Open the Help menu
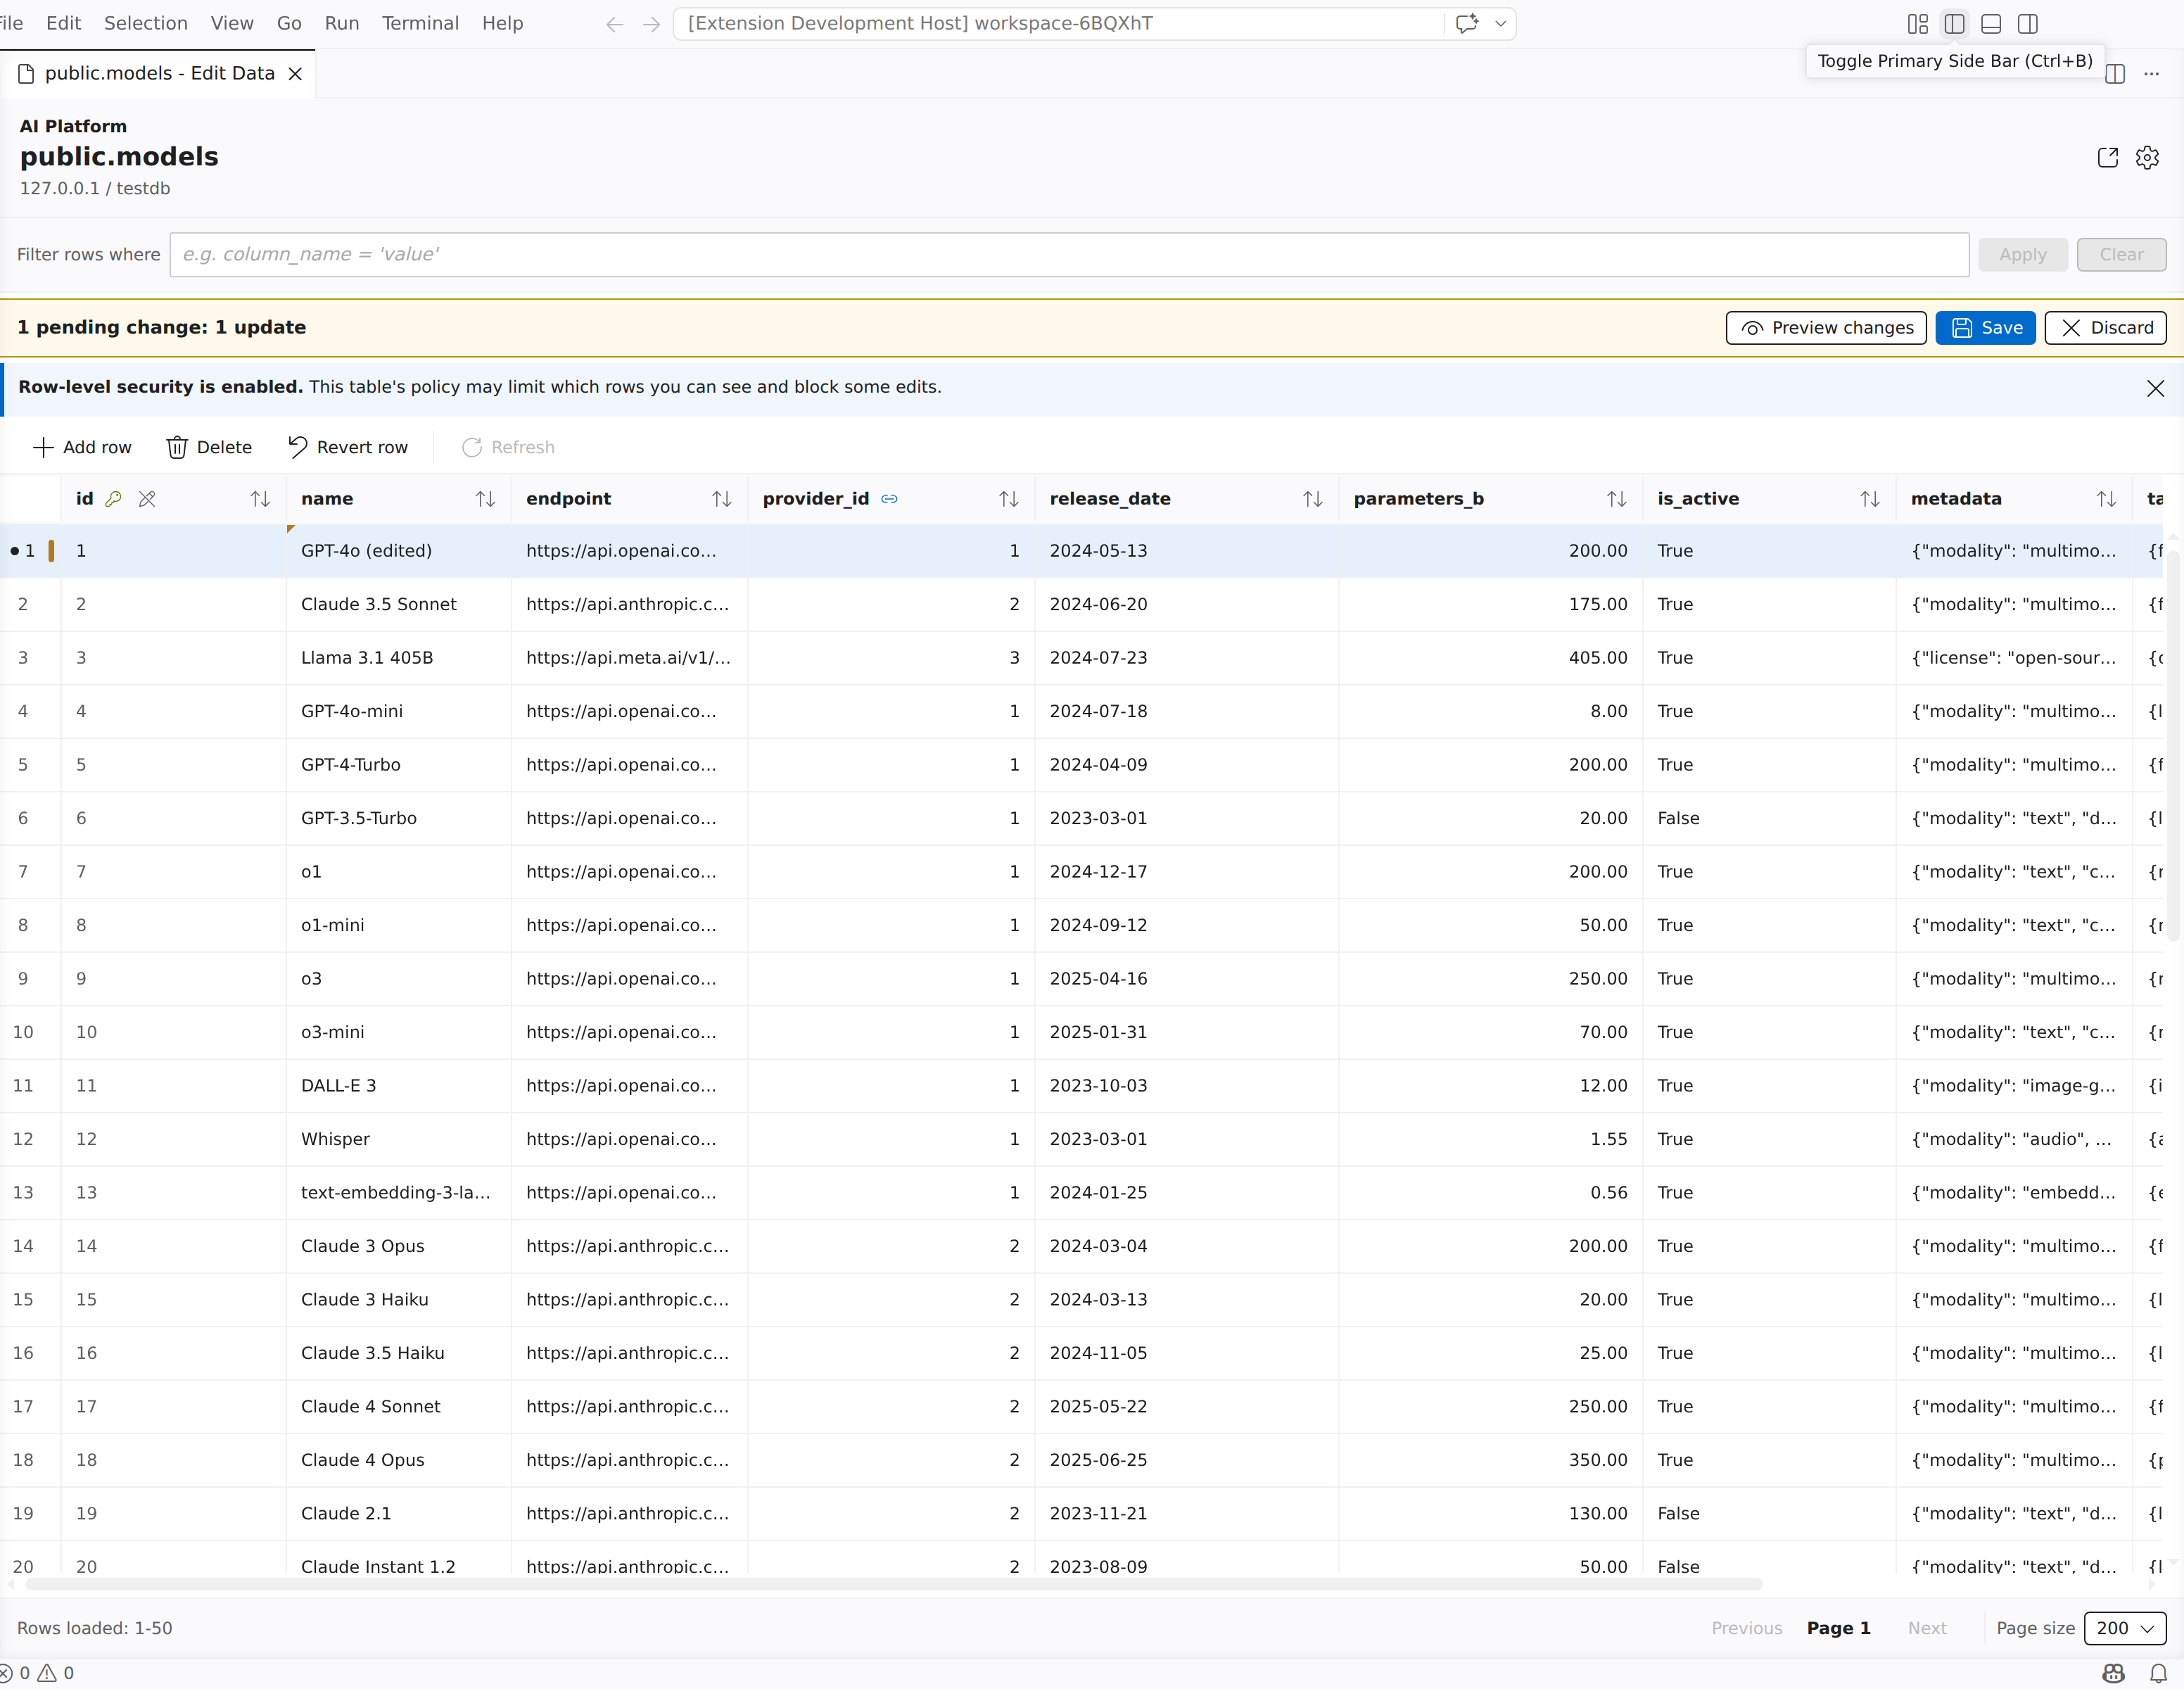The width and height of the screenshot is (2184, 1689). 502,23
